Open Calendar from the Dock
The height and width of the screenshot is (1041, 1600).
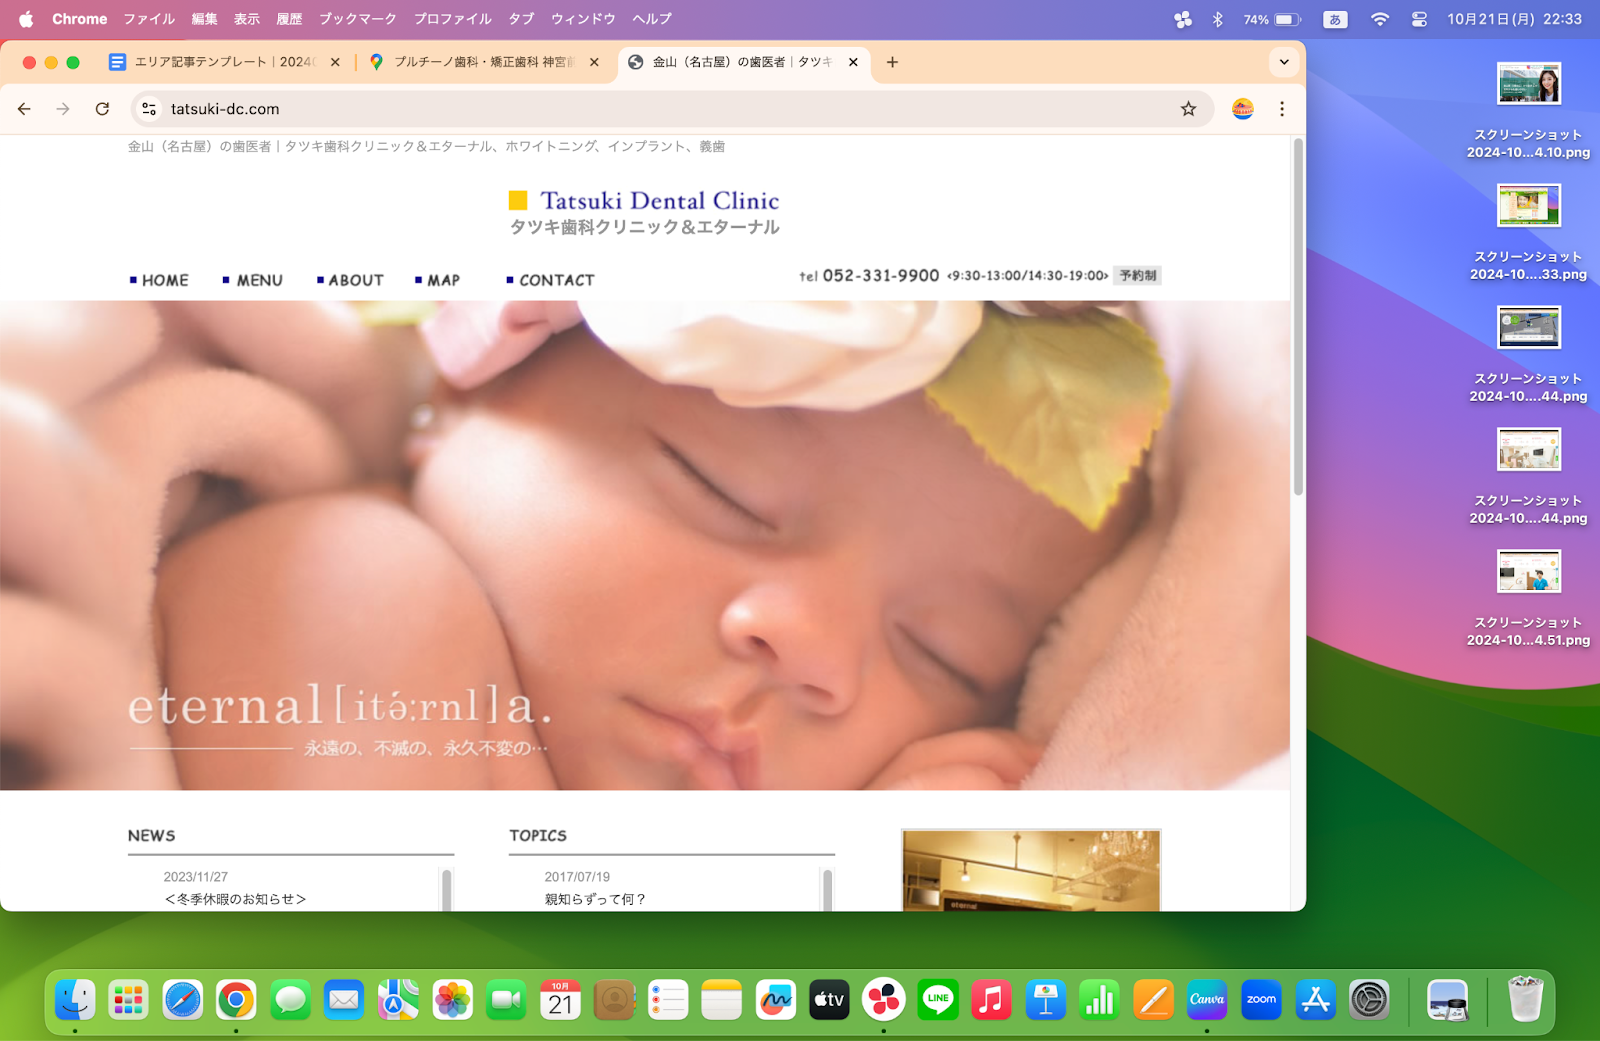click(560, 999)
